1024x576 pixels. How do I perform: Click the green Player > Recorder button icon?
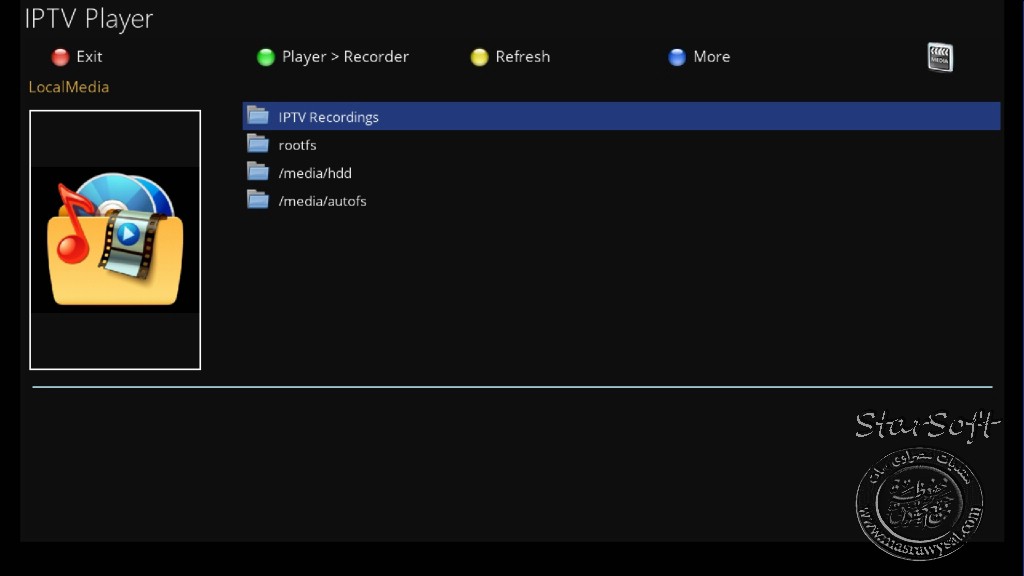[x=266, y=57]
